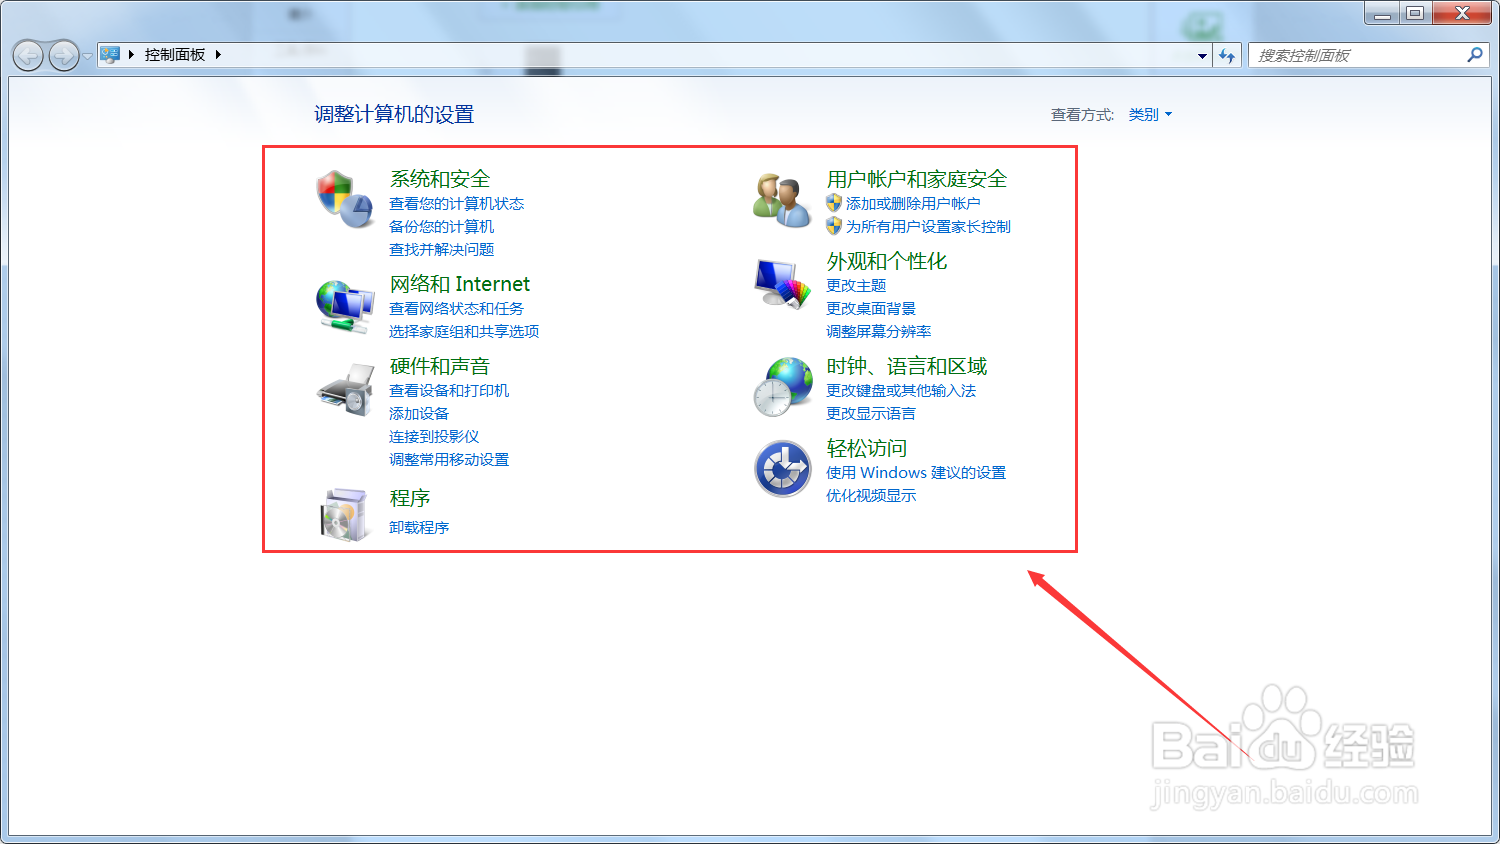Click 查看设备和打印机 link

click(x=449, y=391)
